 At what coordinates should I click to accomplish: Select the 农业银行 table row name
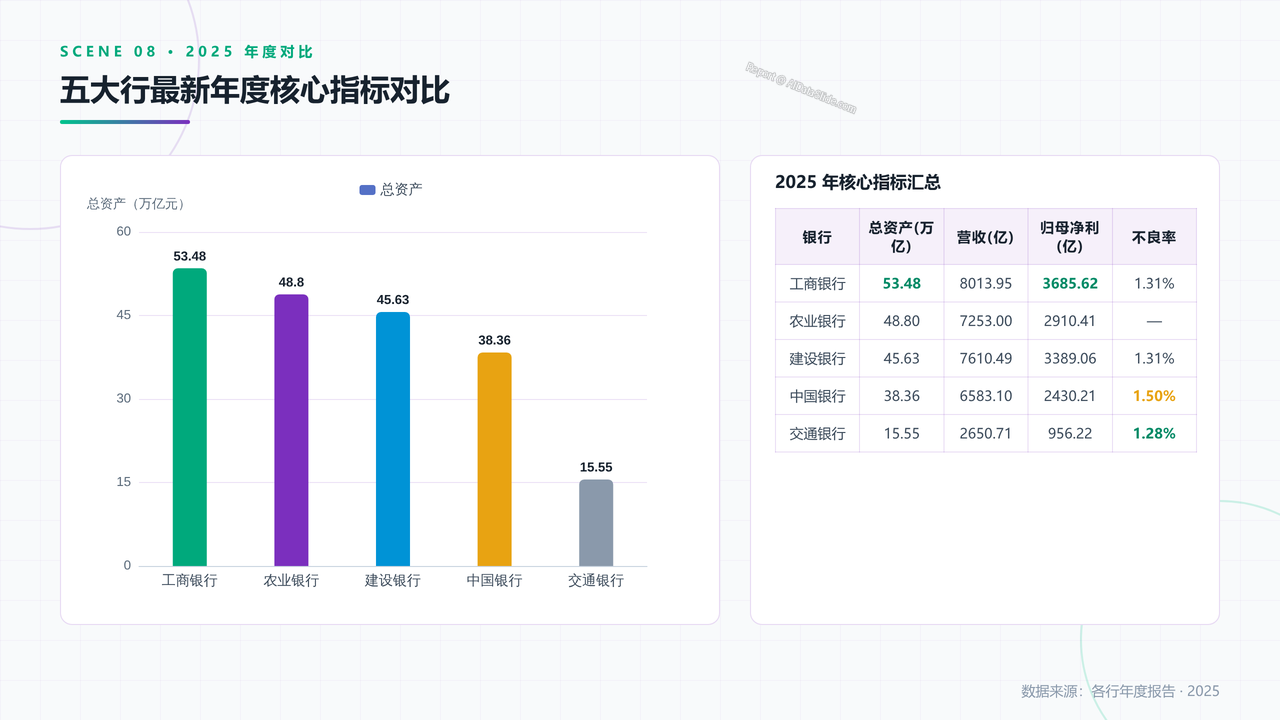[x=817, y=321]
